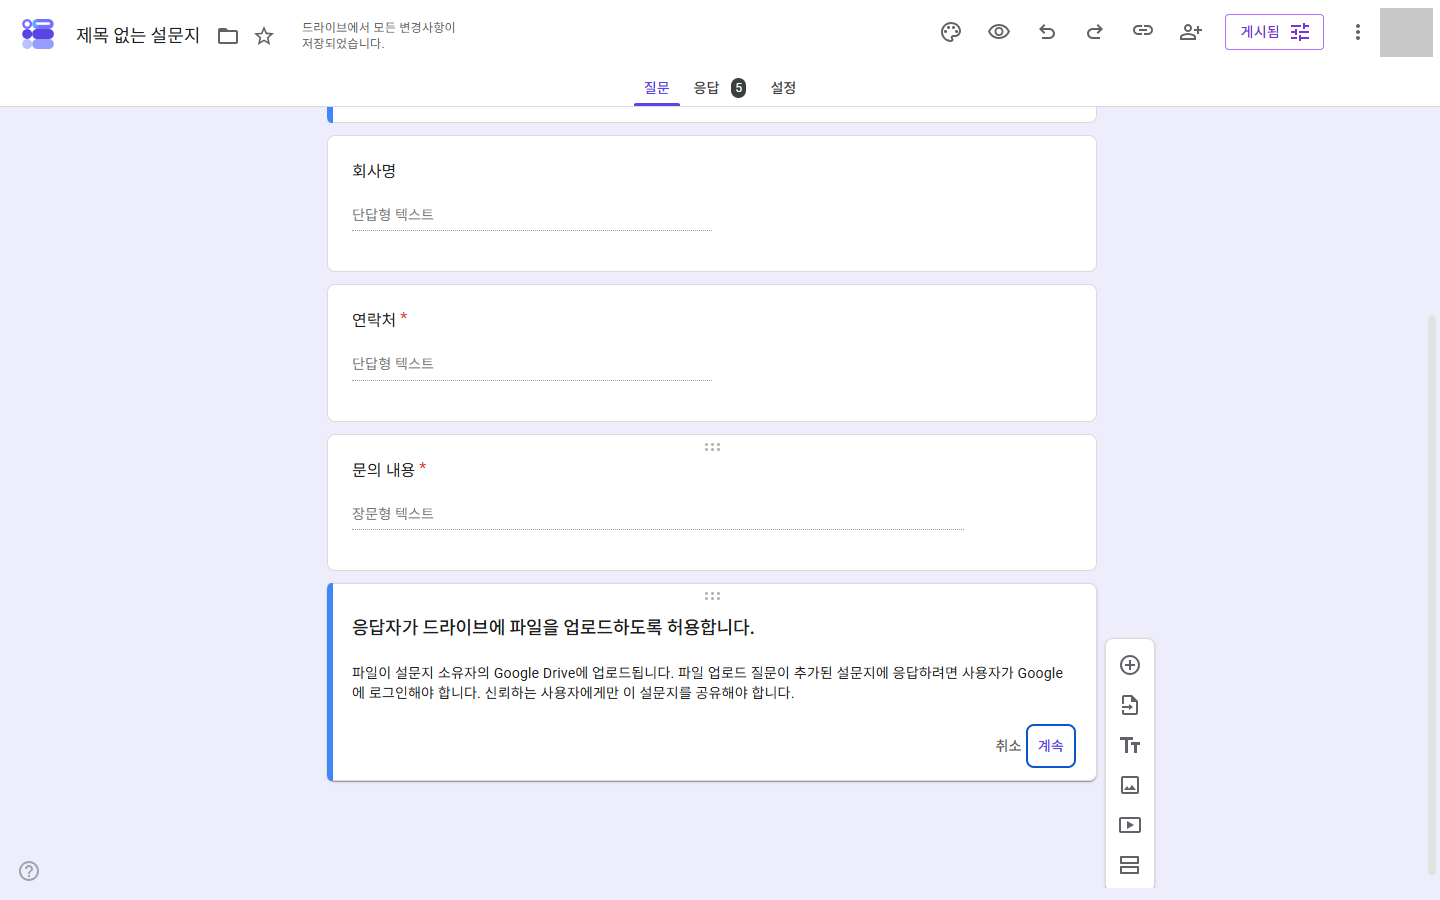This screenshot has width=1440, height=900.
Task: Confirm file upload with 계속
Action: pos(1051,746)
